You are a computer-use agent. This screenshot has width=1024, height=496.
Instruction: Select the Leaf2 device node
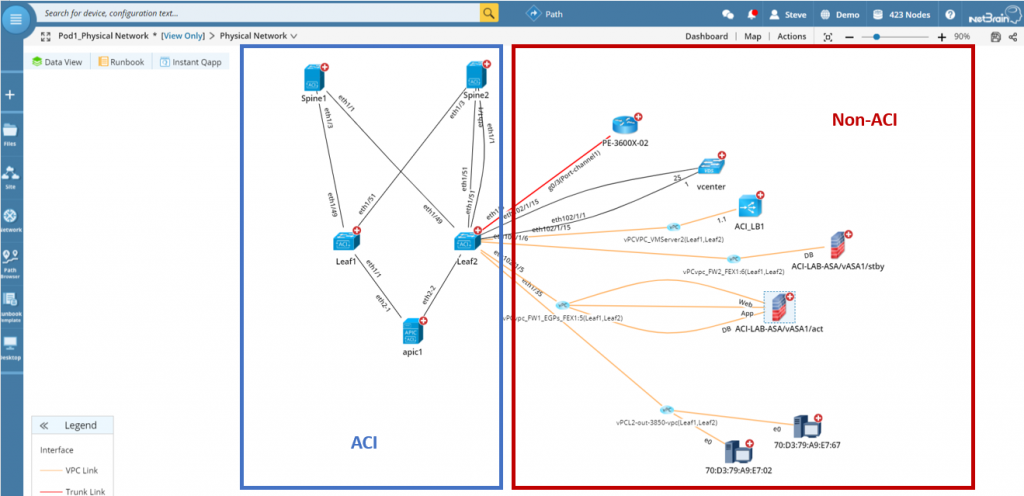[466, 241]
